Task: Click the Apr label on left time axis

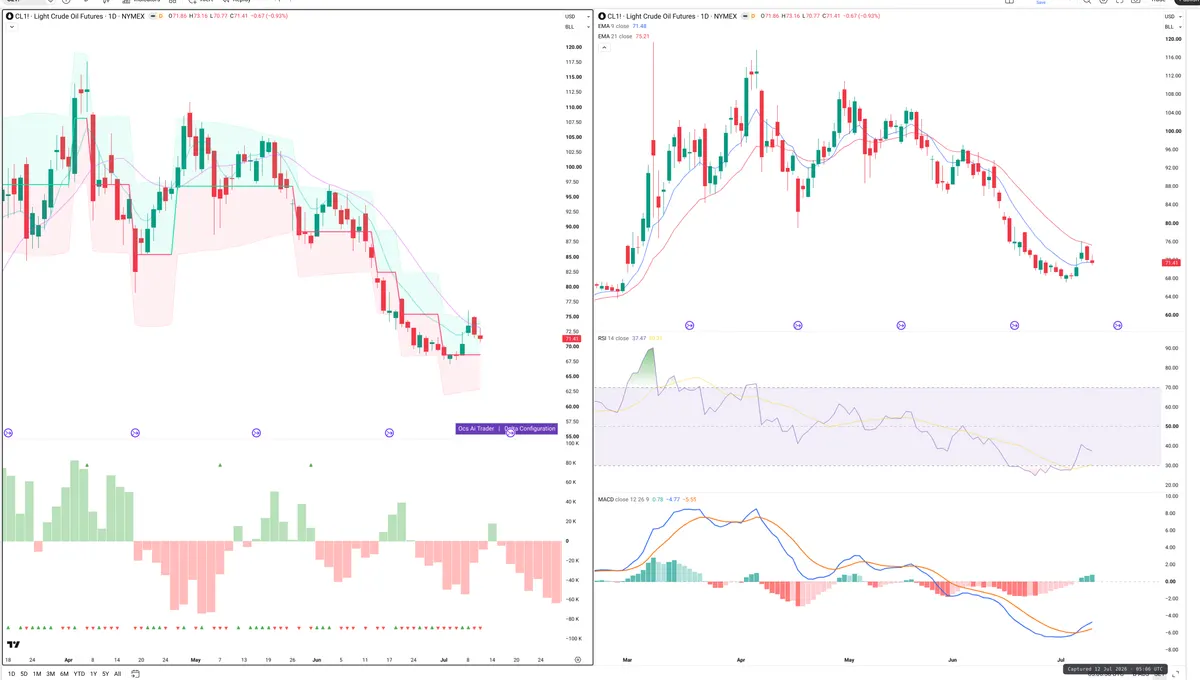Action: coord(68,660)
